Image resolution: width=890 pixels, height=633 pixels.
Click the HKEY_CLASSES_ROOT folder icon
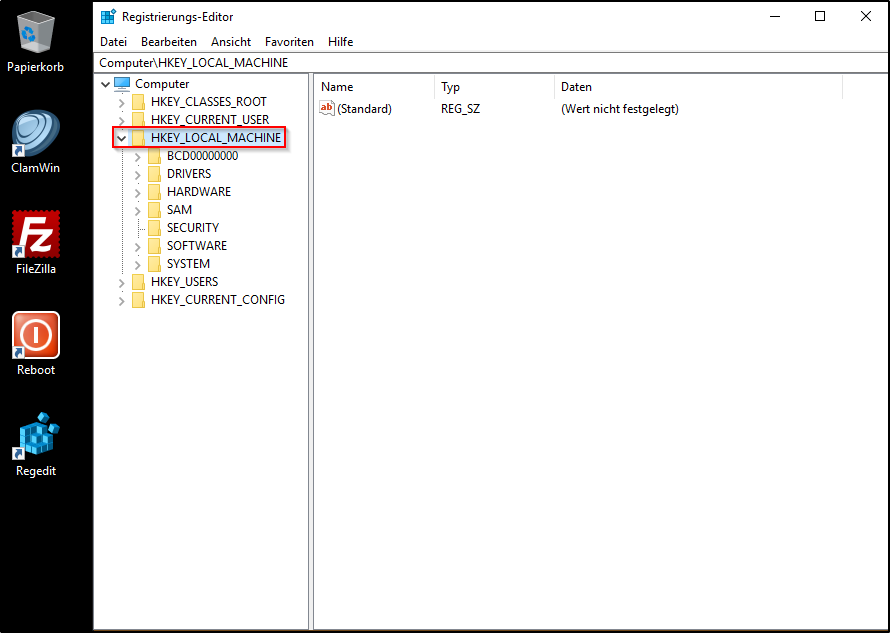click(138, 102)
